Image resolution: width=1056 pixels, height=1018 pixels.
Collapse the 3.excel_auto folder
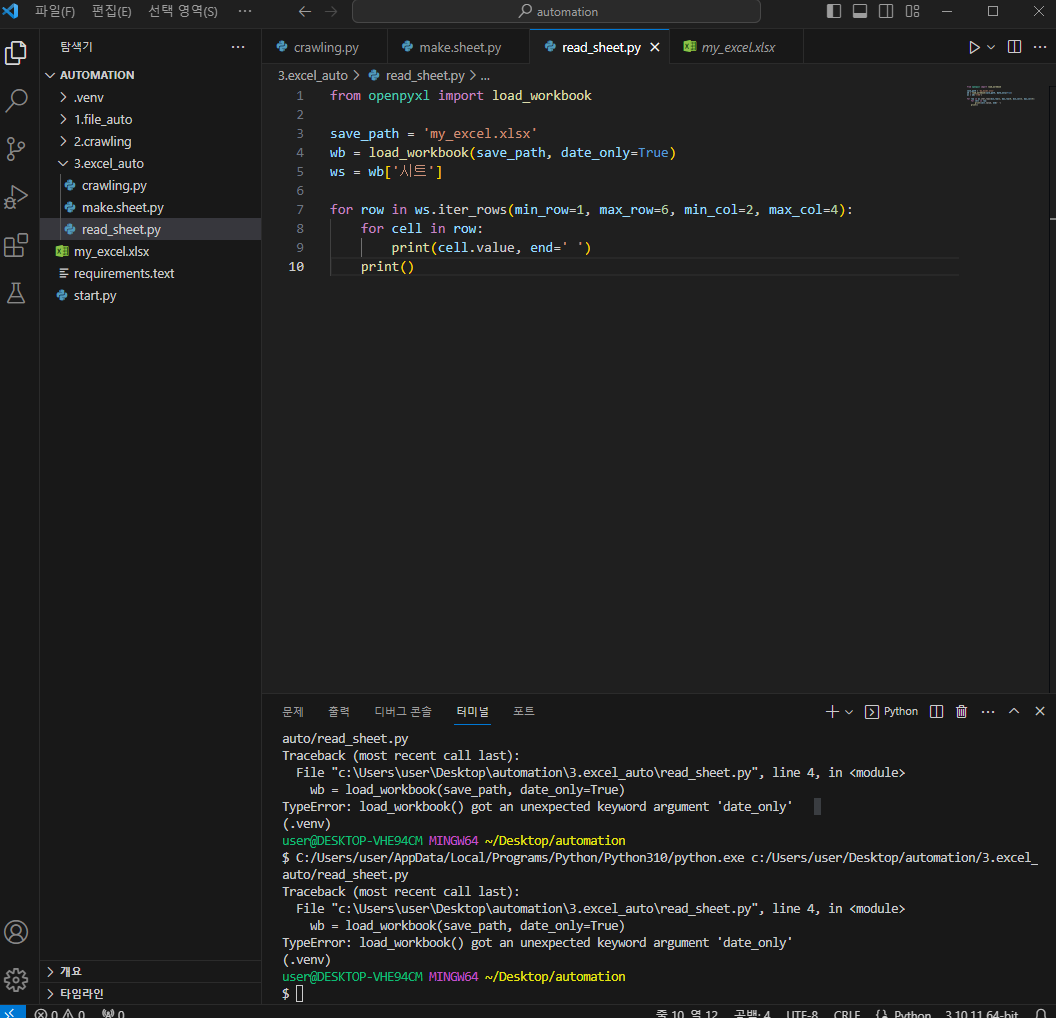click(x=152, y=164)
